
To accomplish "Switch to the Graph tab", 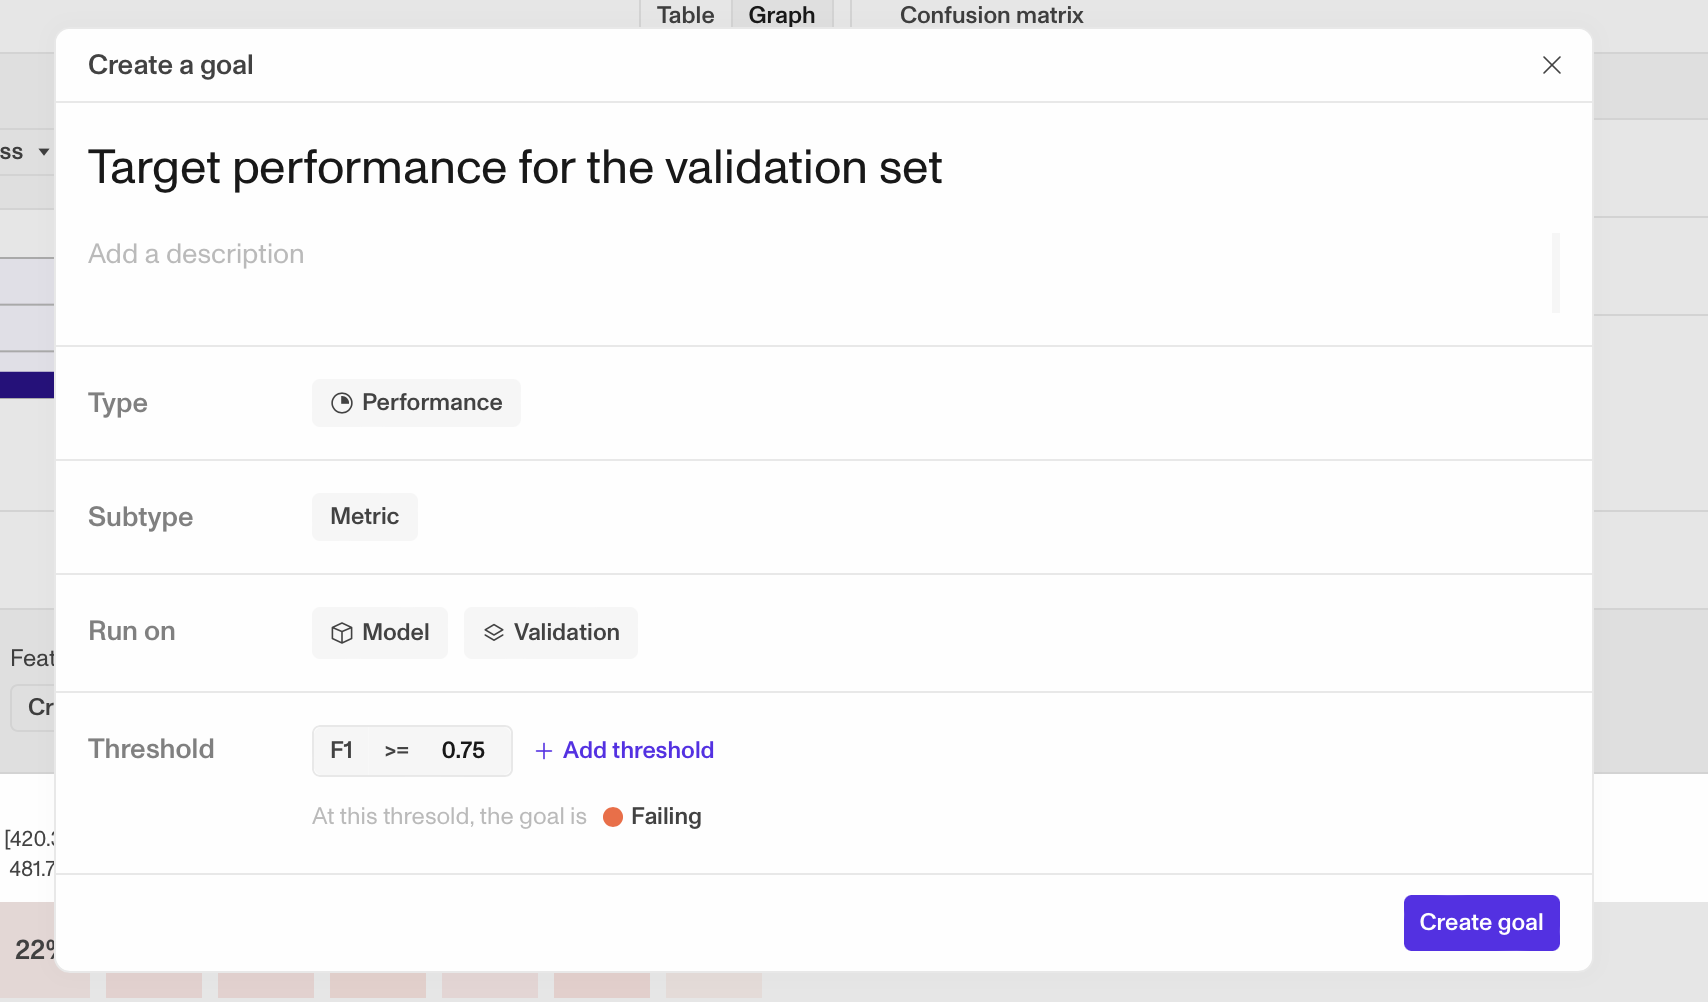I will coord(782,15).
